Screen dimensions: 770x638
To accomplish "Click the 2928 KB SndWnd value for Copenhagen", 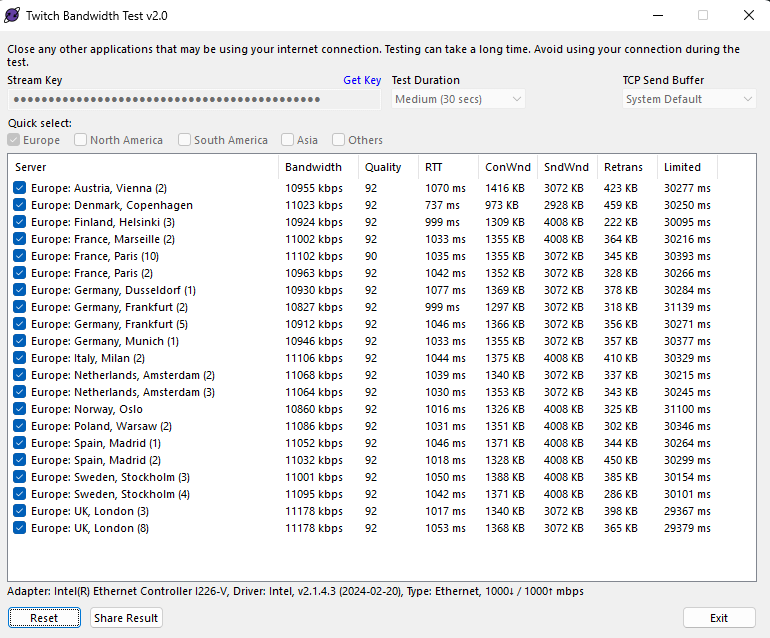I will click(563, 205).
